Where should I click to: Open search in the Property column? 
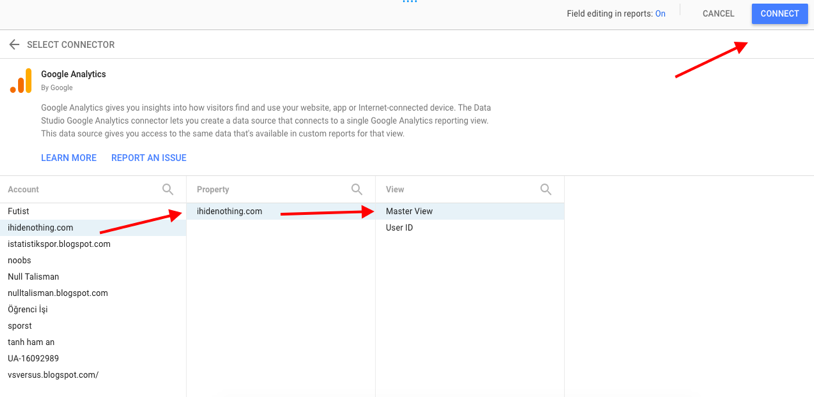click(357, 189)
